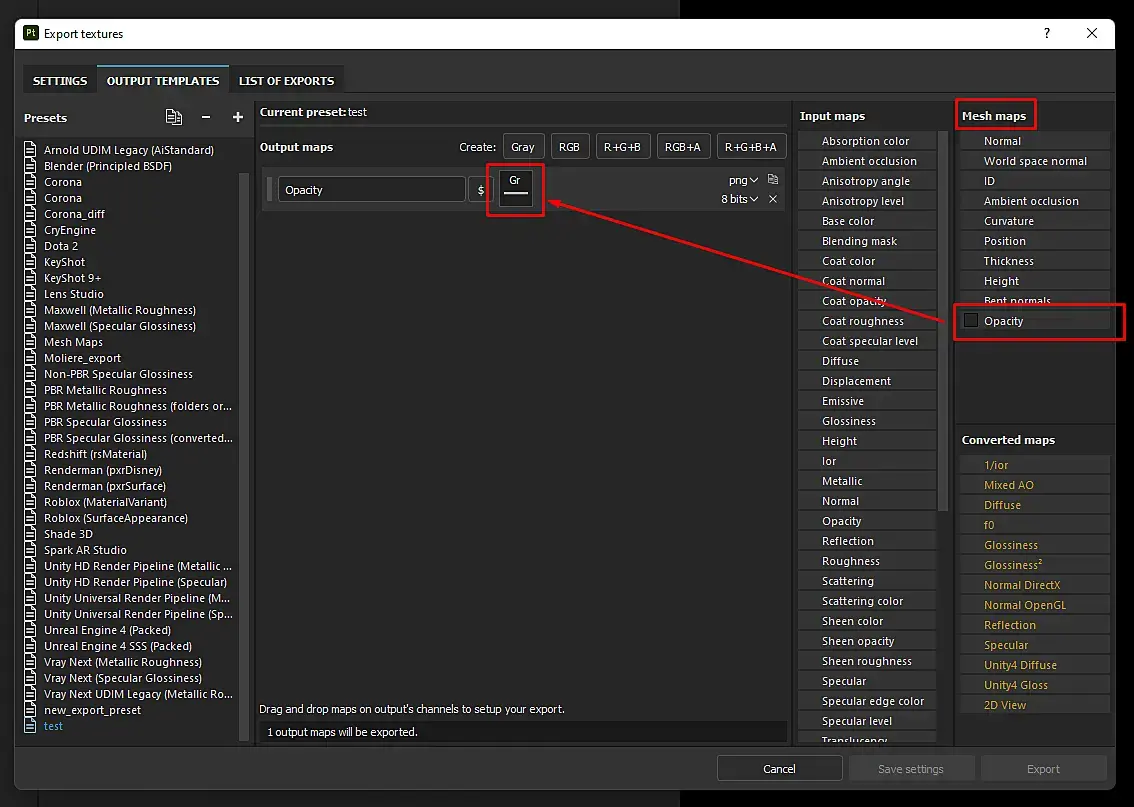Select Base color in Input maps

867,221
